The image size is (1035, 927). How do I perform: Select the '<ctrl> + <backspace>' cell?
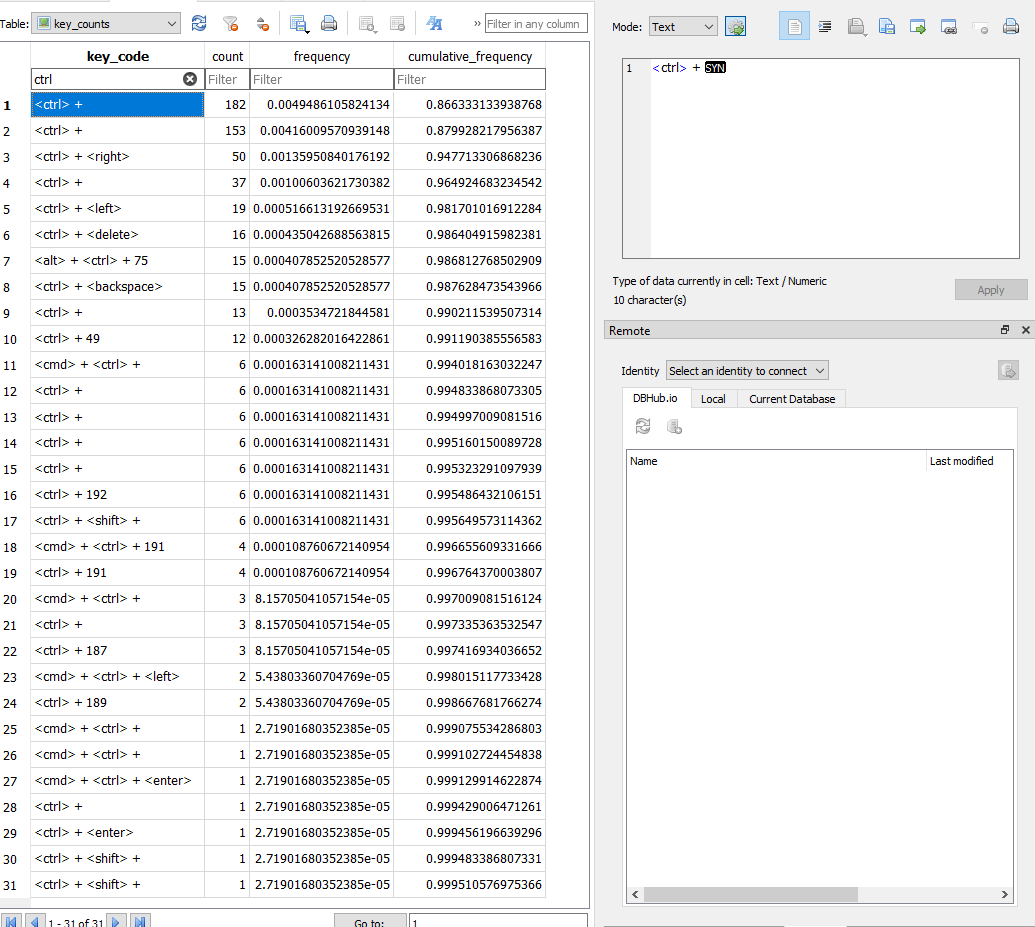coord(117,287)
